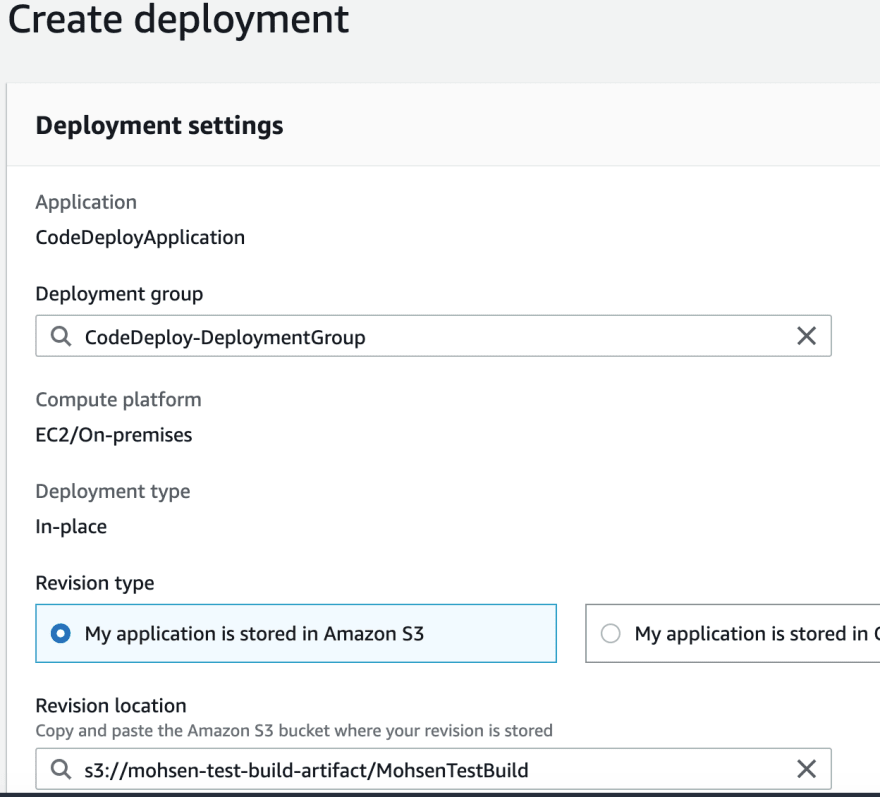The image size is (880, 797).
Task: Click the 'Copy and paste the Amazon S3 bucket' hint
Action: pyautogui.click(x=294, y=731)
